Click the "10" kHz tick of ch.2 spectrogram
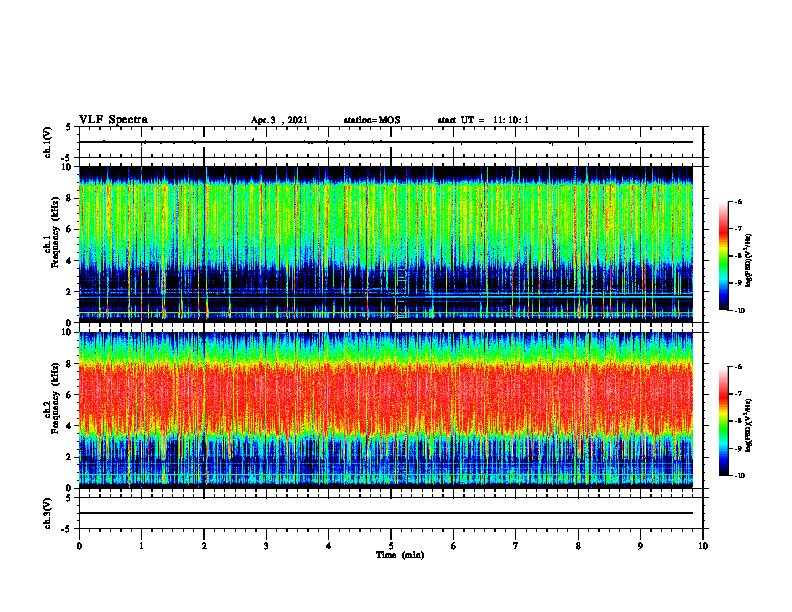 coord(67,332)
